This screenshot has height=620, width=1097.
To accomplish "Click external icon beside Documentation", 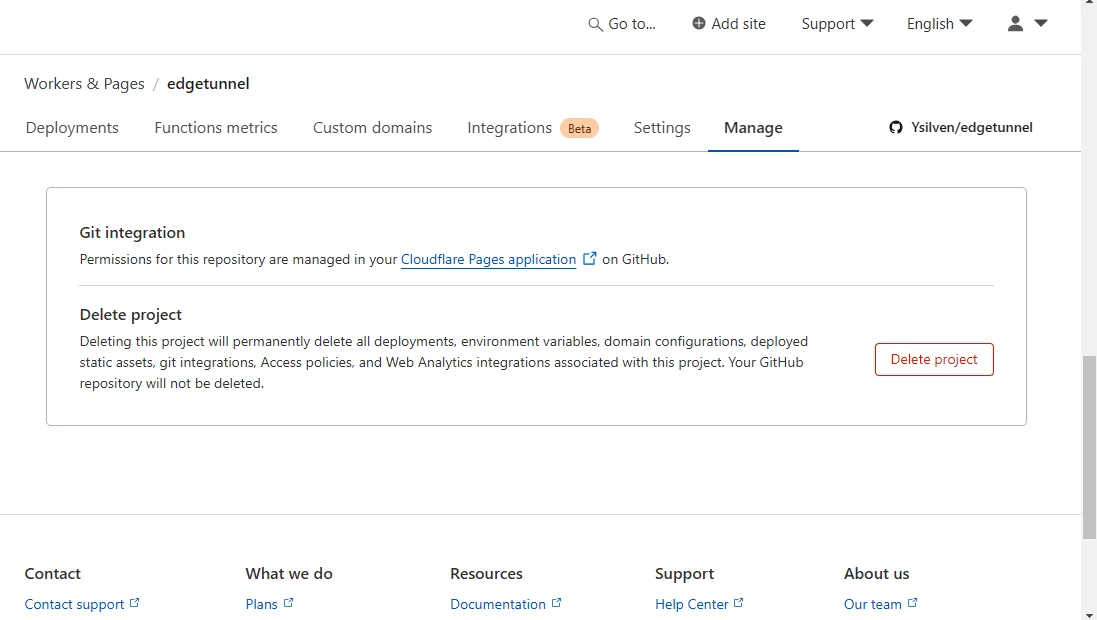I will pyautogui.click(x=556, y=603).
